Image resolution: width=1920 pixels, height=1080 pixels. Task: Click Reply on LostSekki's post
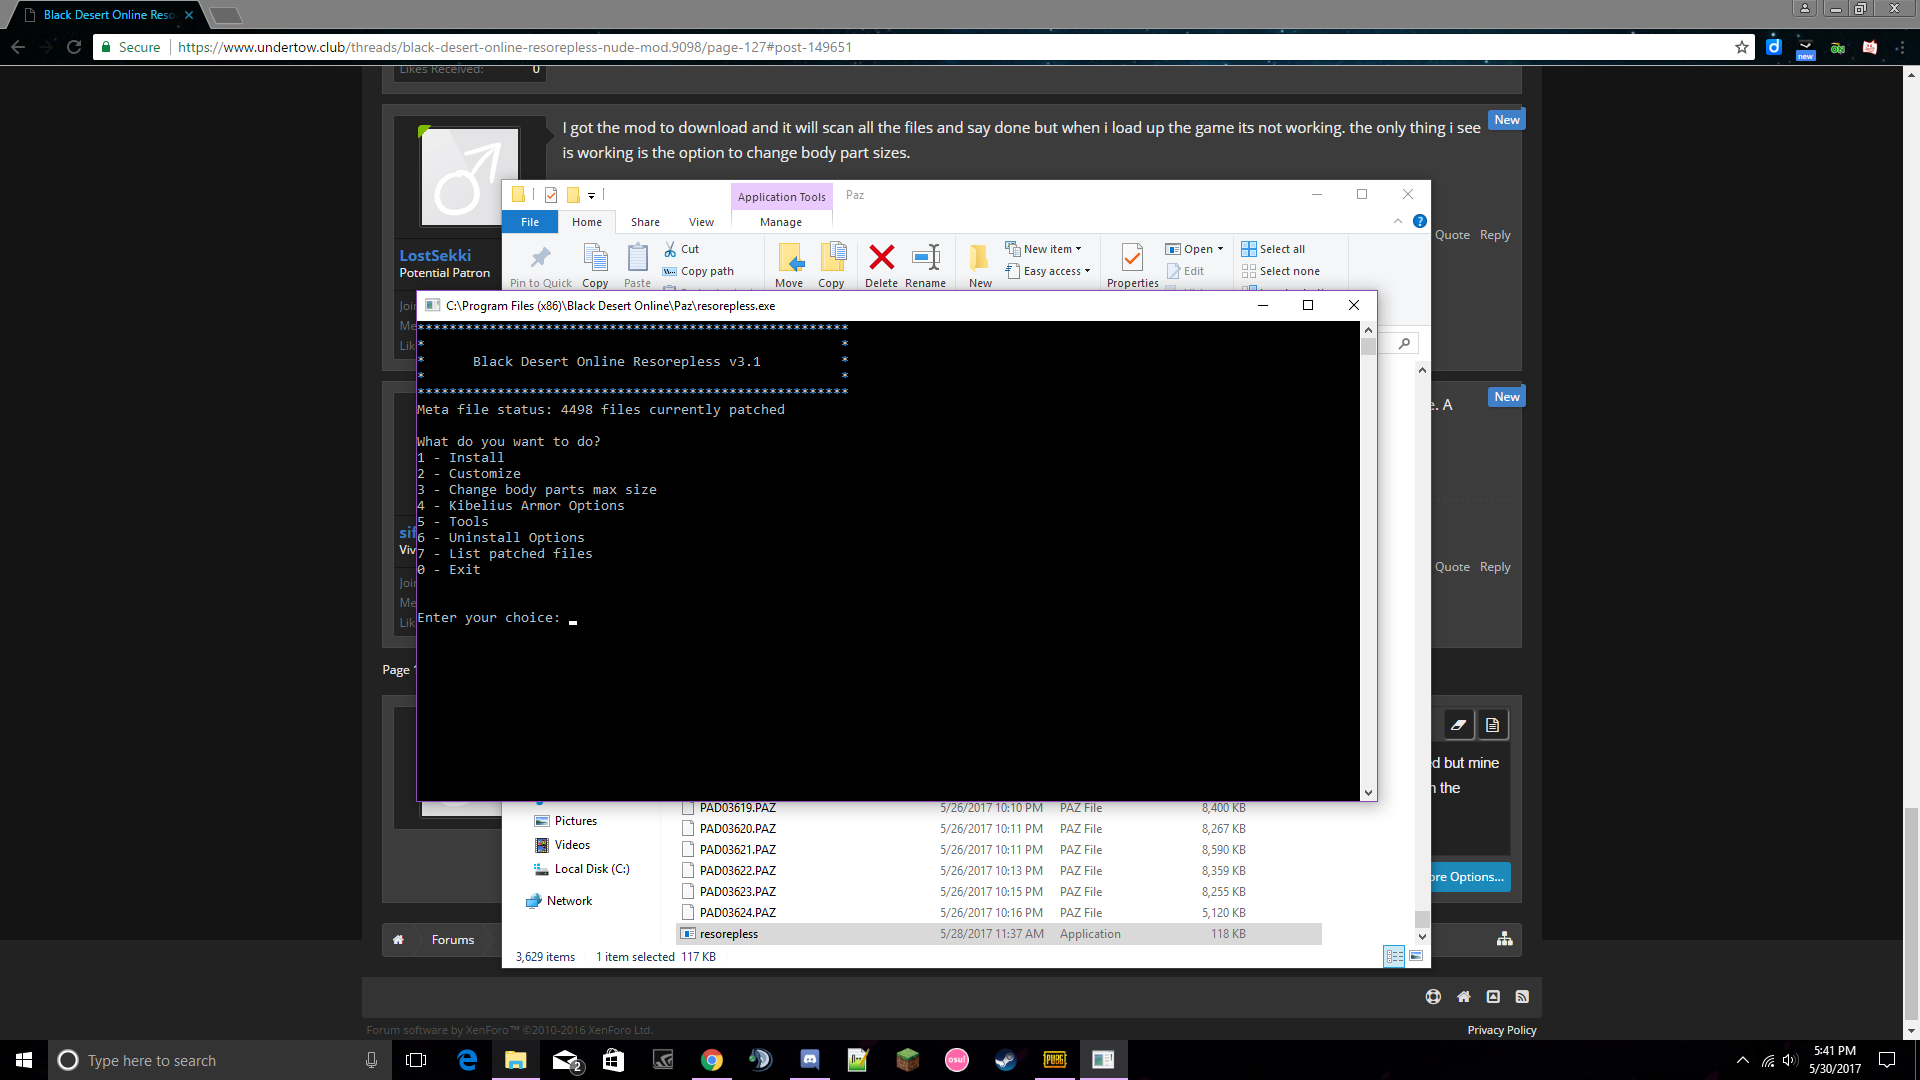[1495, 235]
